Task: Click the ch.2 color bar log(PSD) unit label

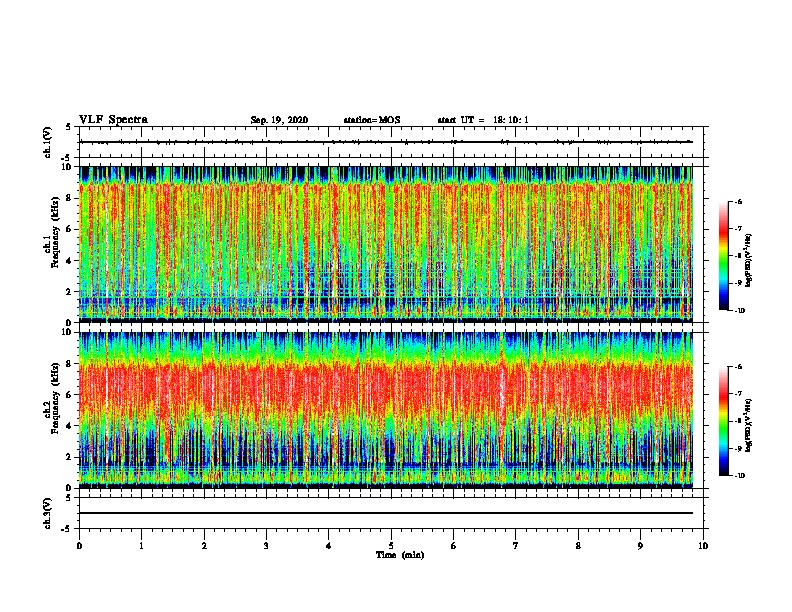Action: pyautogui.click(x=749, y=425)
